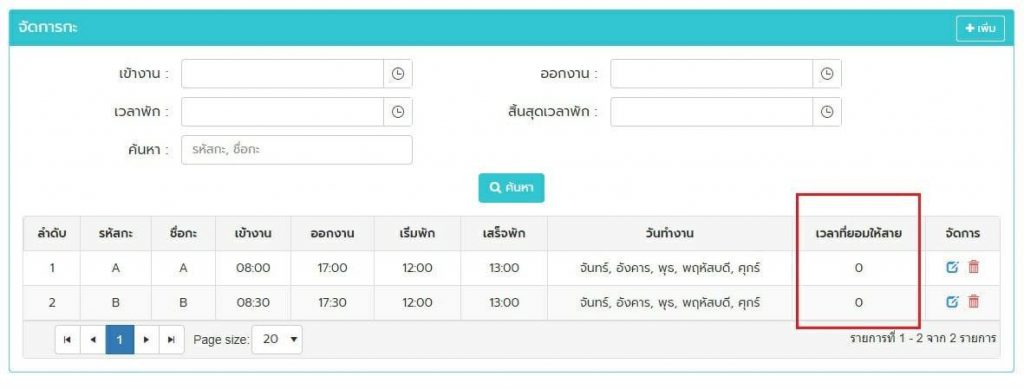The image size is (1024, 389).
Task: Focus the ออกงาน time input
Action: tap(711, 74)
